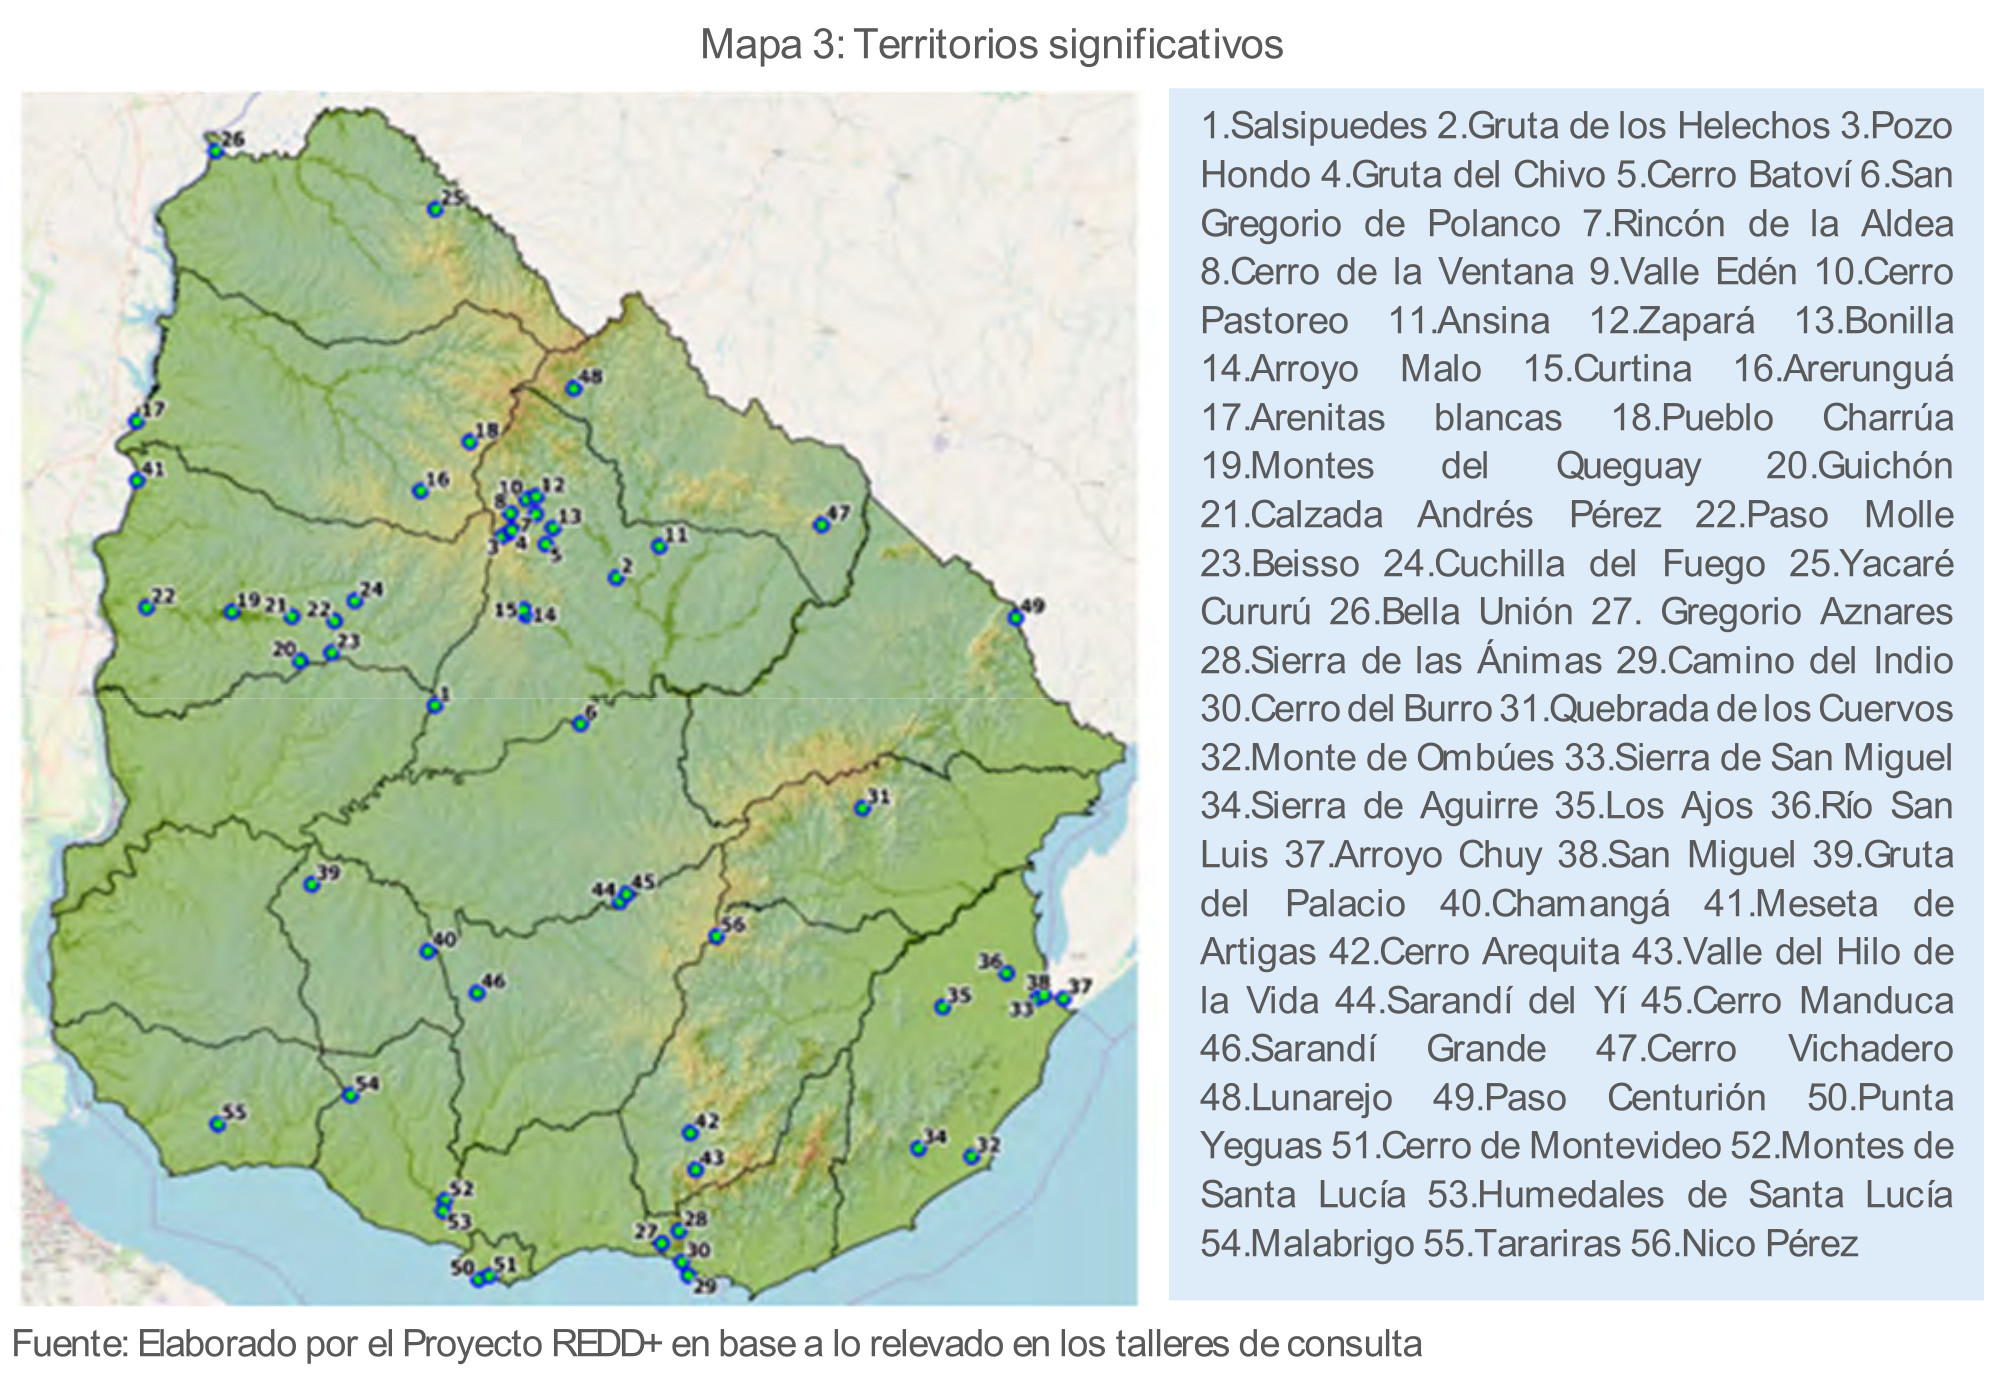Image resolution: width=2001 pixels, height=1376 pixels.
Task: Click map marker number 42
Action: tap(689, 1132)
